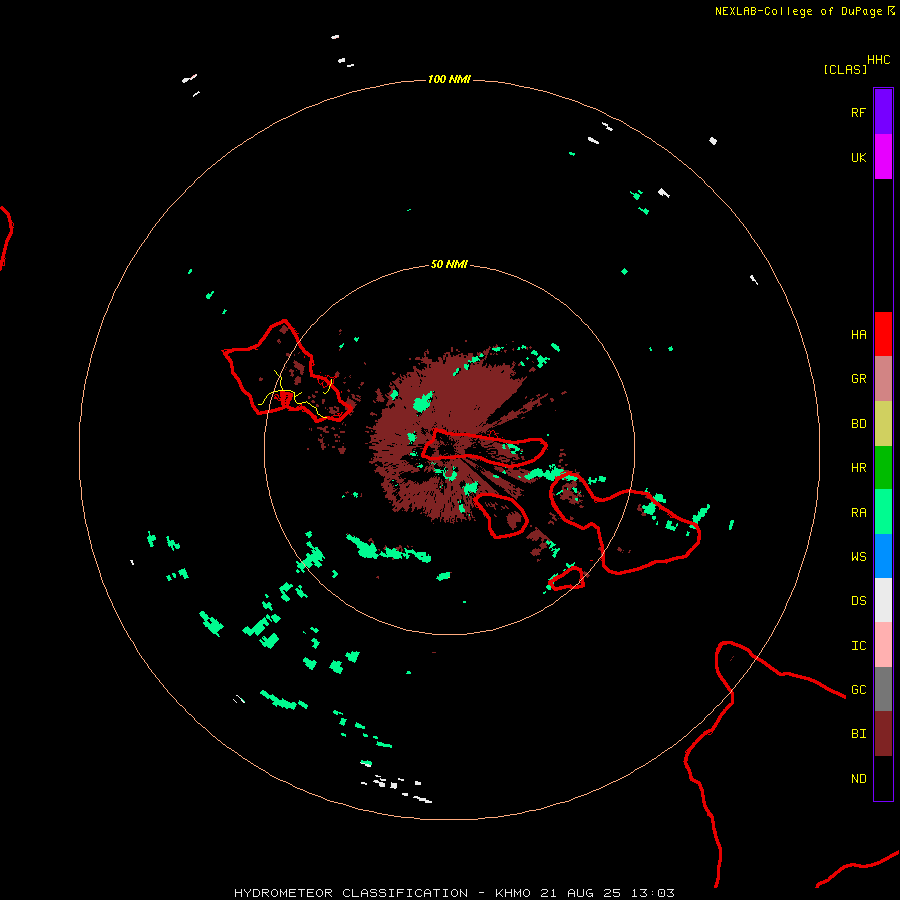
Task: Click the HR legend label
Action: click(858, 468)
